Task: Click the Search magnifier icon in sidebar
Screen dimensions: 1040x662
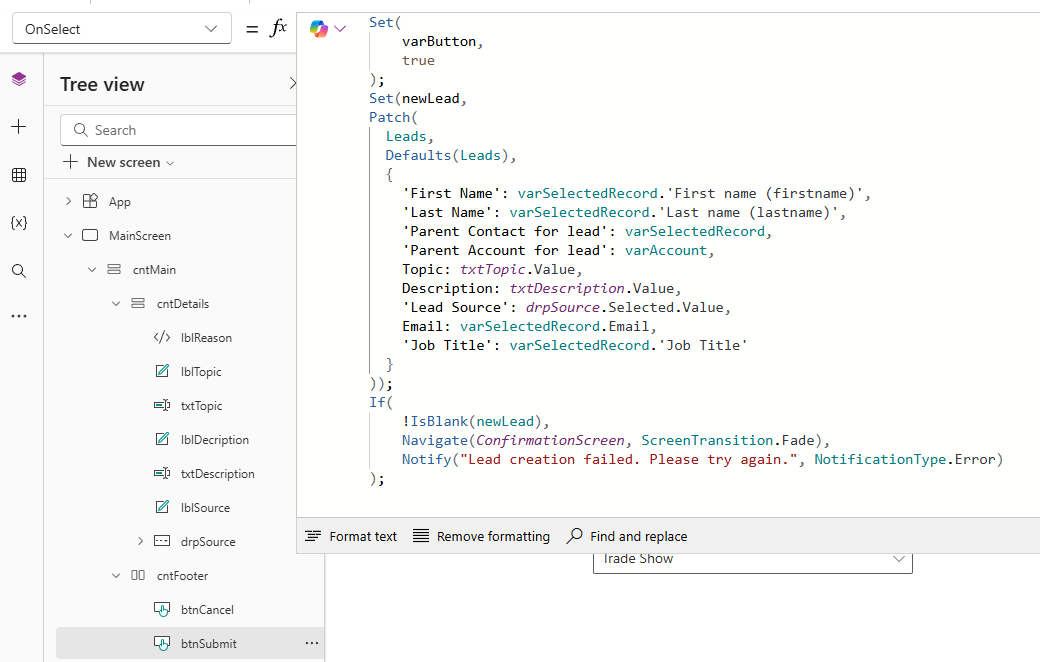Action: pyautogui.click(x=19, y=271)
